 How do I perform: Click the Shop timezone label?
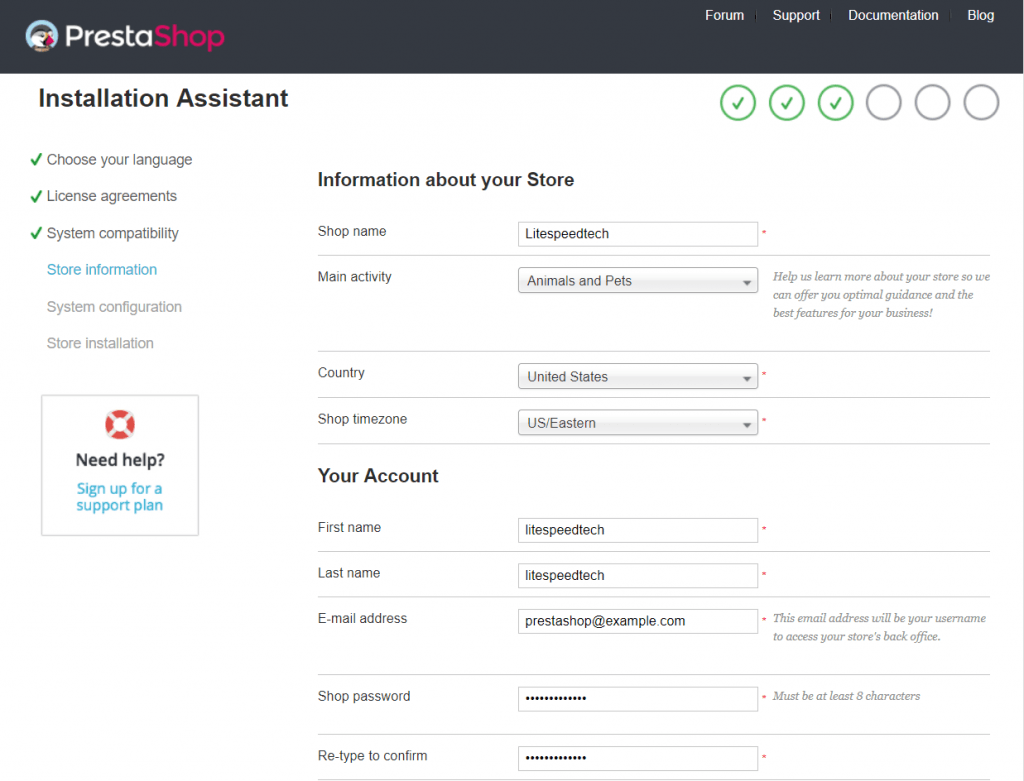click(x=362, y=419)
